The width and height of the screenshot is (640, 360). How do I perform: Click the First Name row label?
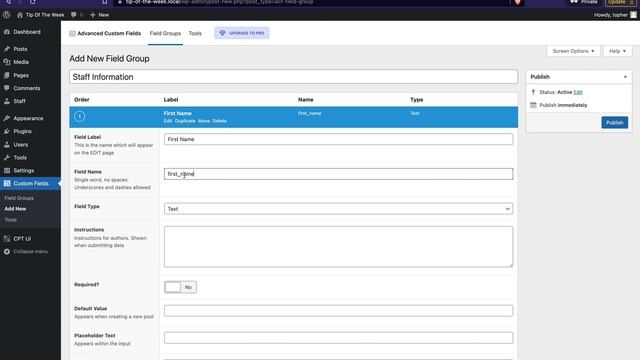pyautogui.click(x=178, y=113)
